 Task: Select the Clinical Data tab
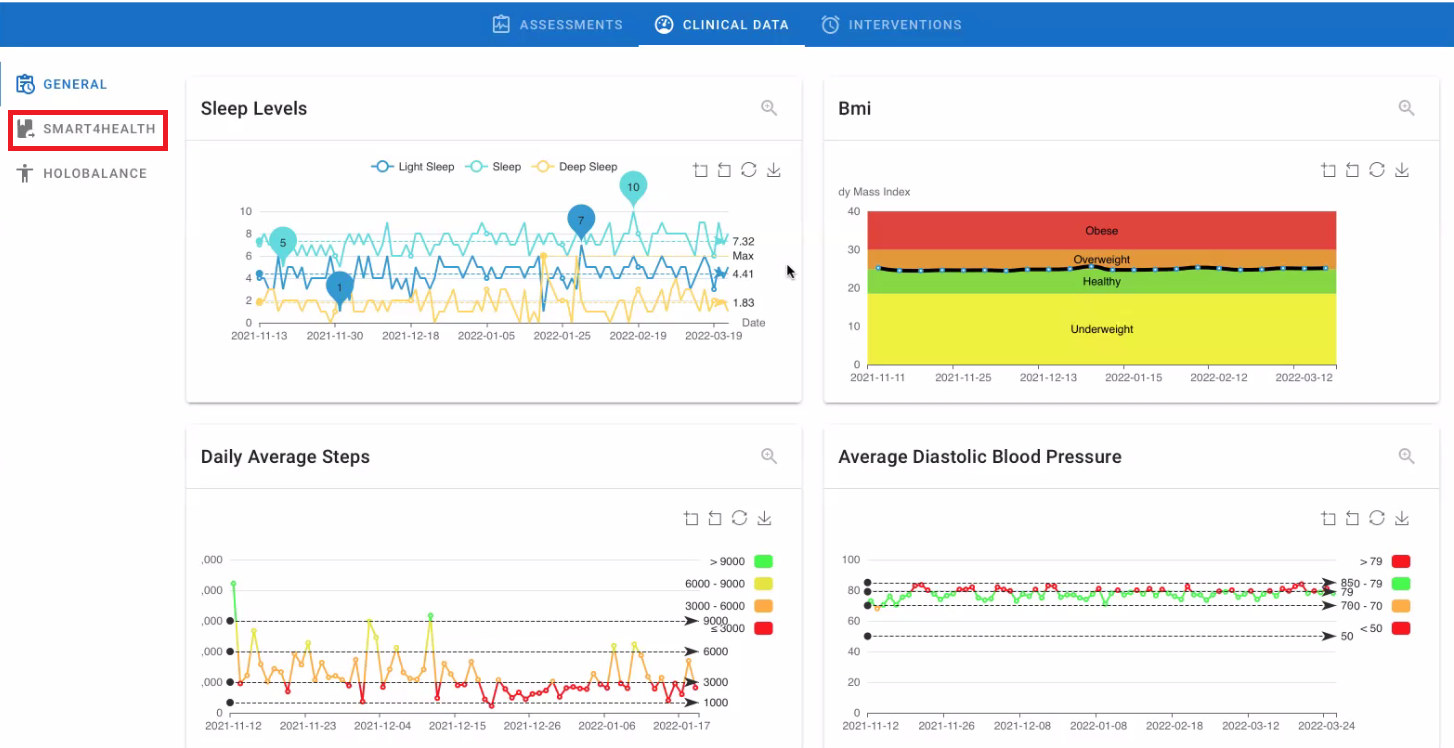(721, 24)
